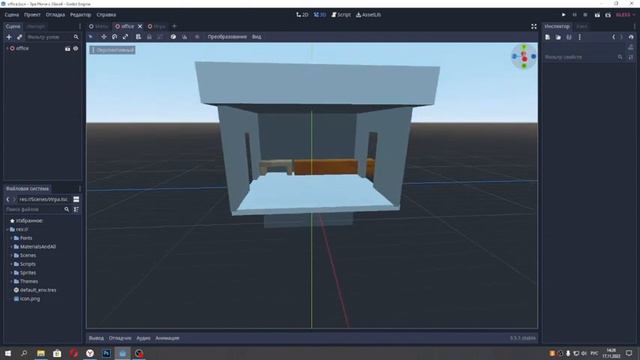640x360 pixels.
Task: Add a new scene tab
Action: pyautogui.click(x=174, y=27)
